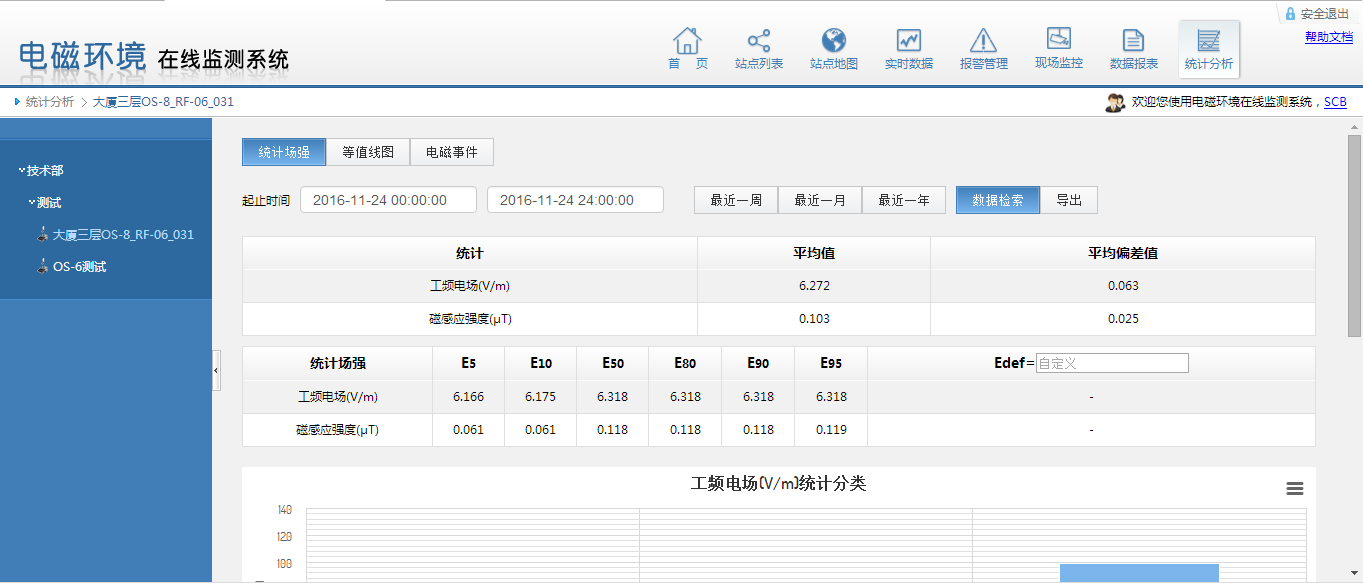Click the E5 column header
Screen dimensions: 1363x583
click(468, 363)
